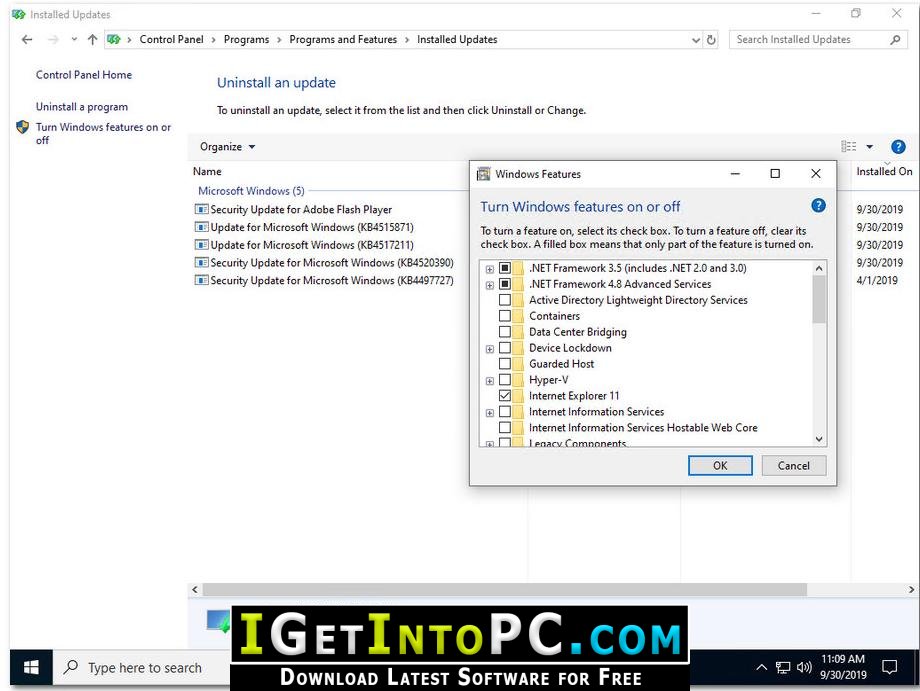
Task: Click the search magnifier in Search Installed Updates
Action: point(895,39)
